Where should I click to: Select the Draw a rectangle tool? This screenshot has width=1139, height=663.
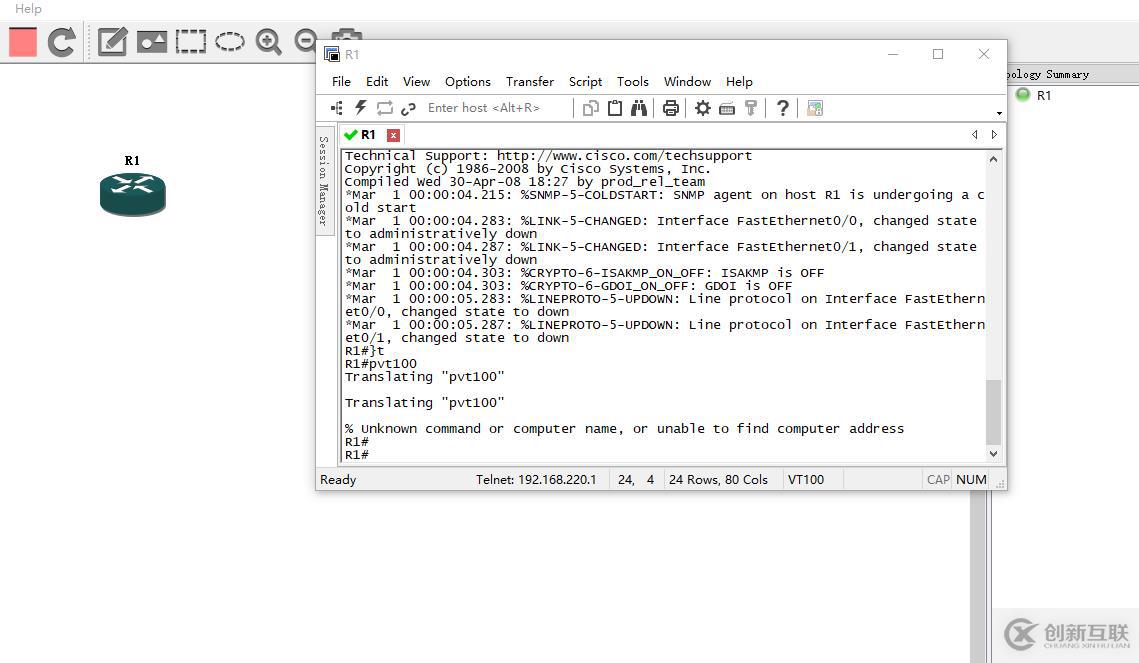pos(191,41)
